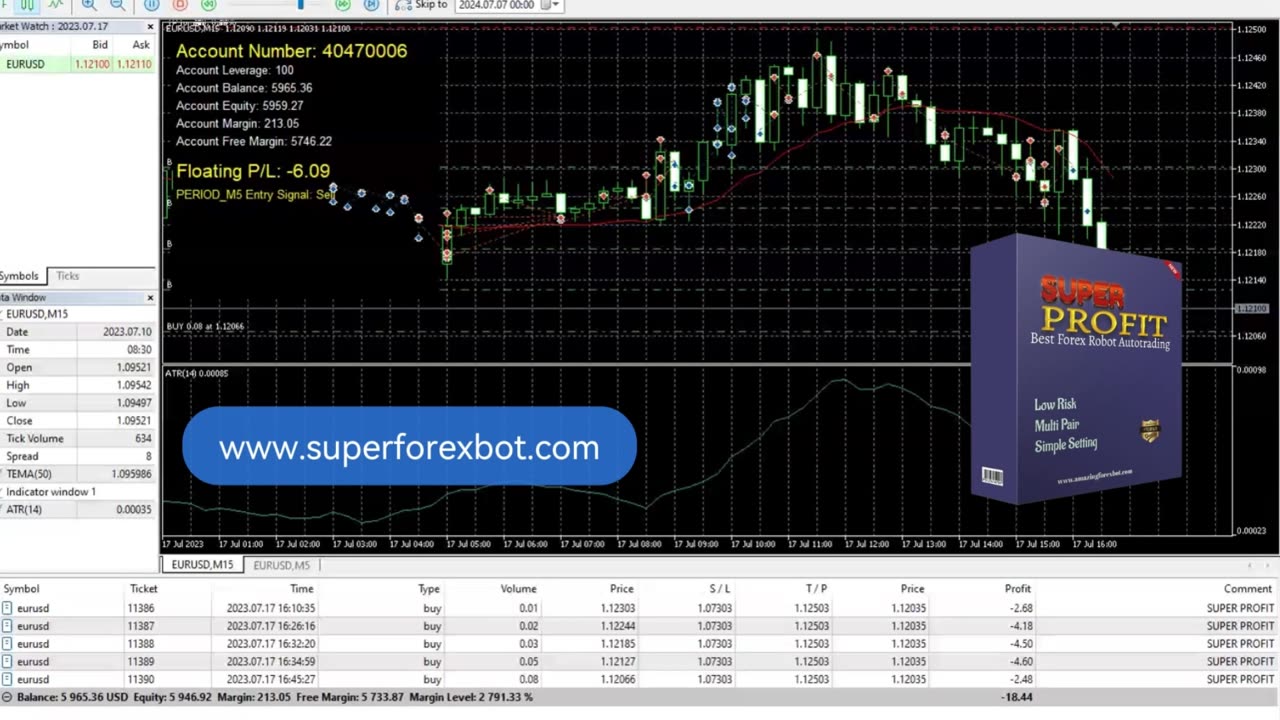The height and width of the screenshot is (720, 1280).
Task: Click the total profit value -18.44
Action: tap(1017, 697)
